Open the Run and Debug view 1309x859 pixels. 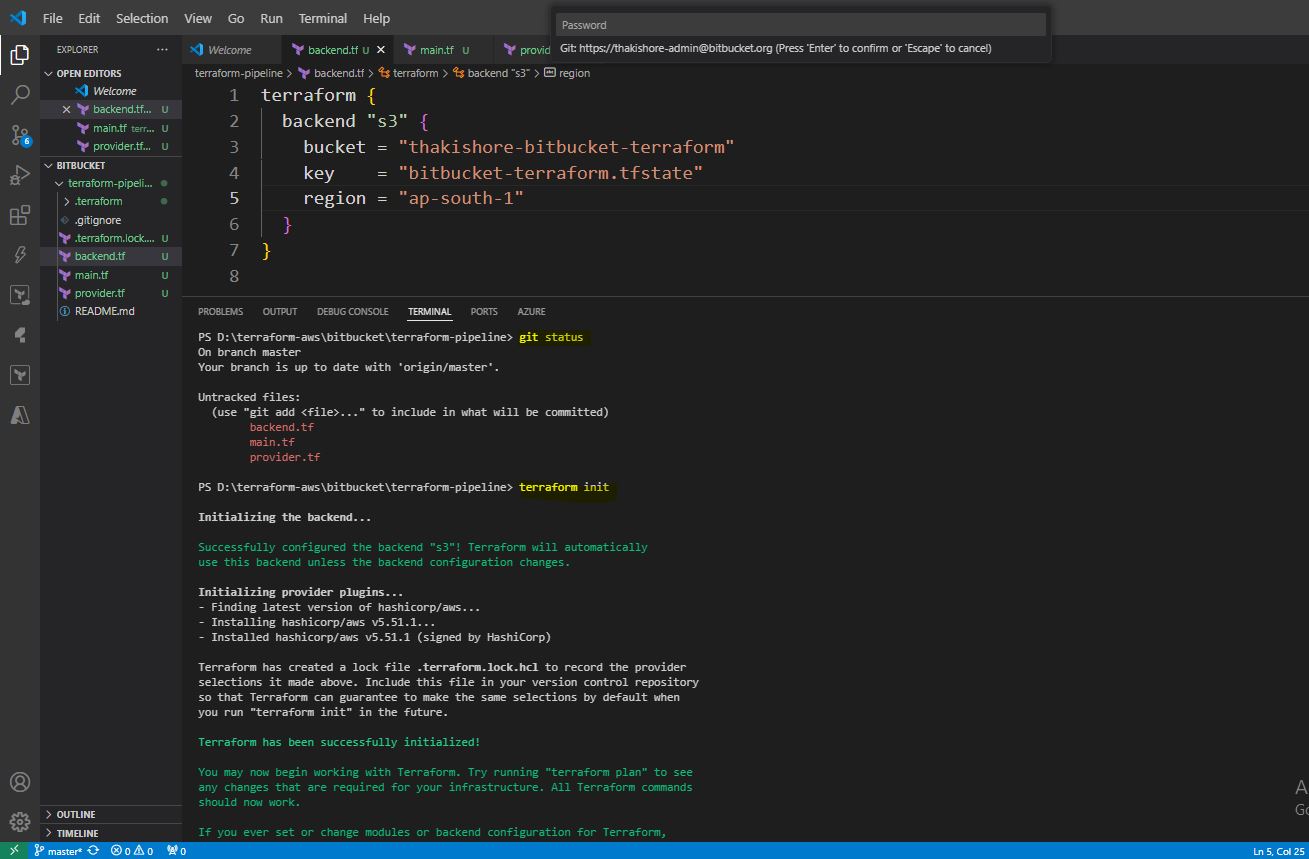pos(19,176)
